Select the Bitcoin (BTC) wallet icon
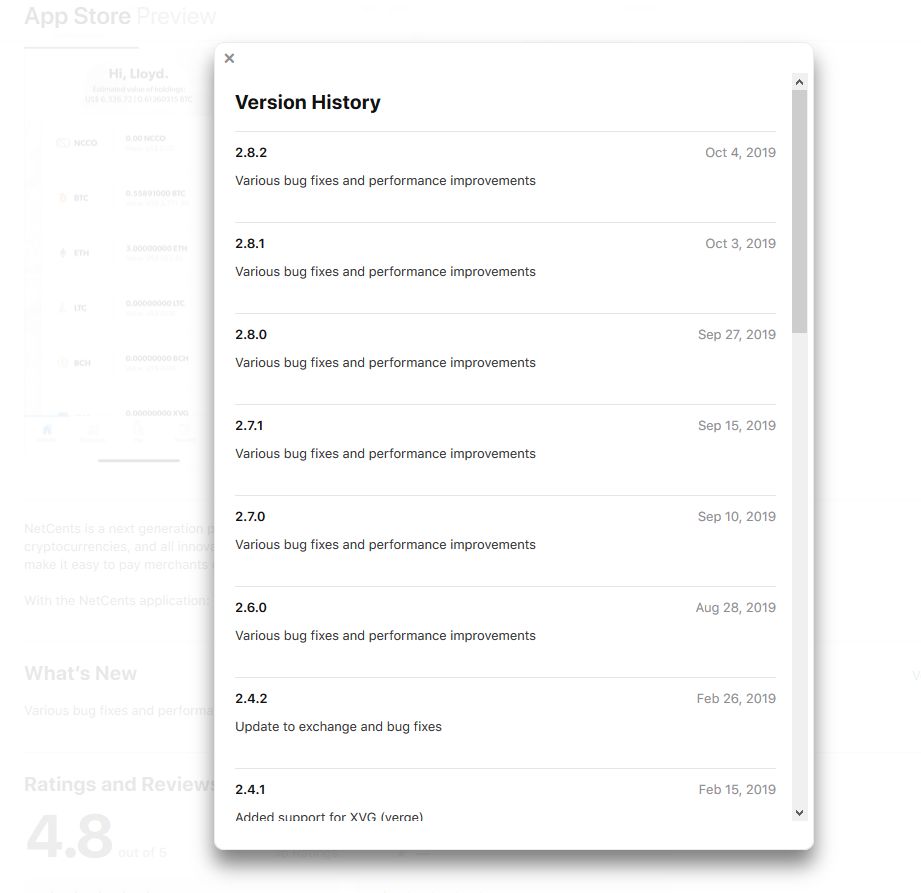The width and height of the screenshot is (921, 893). coord(62,198)
